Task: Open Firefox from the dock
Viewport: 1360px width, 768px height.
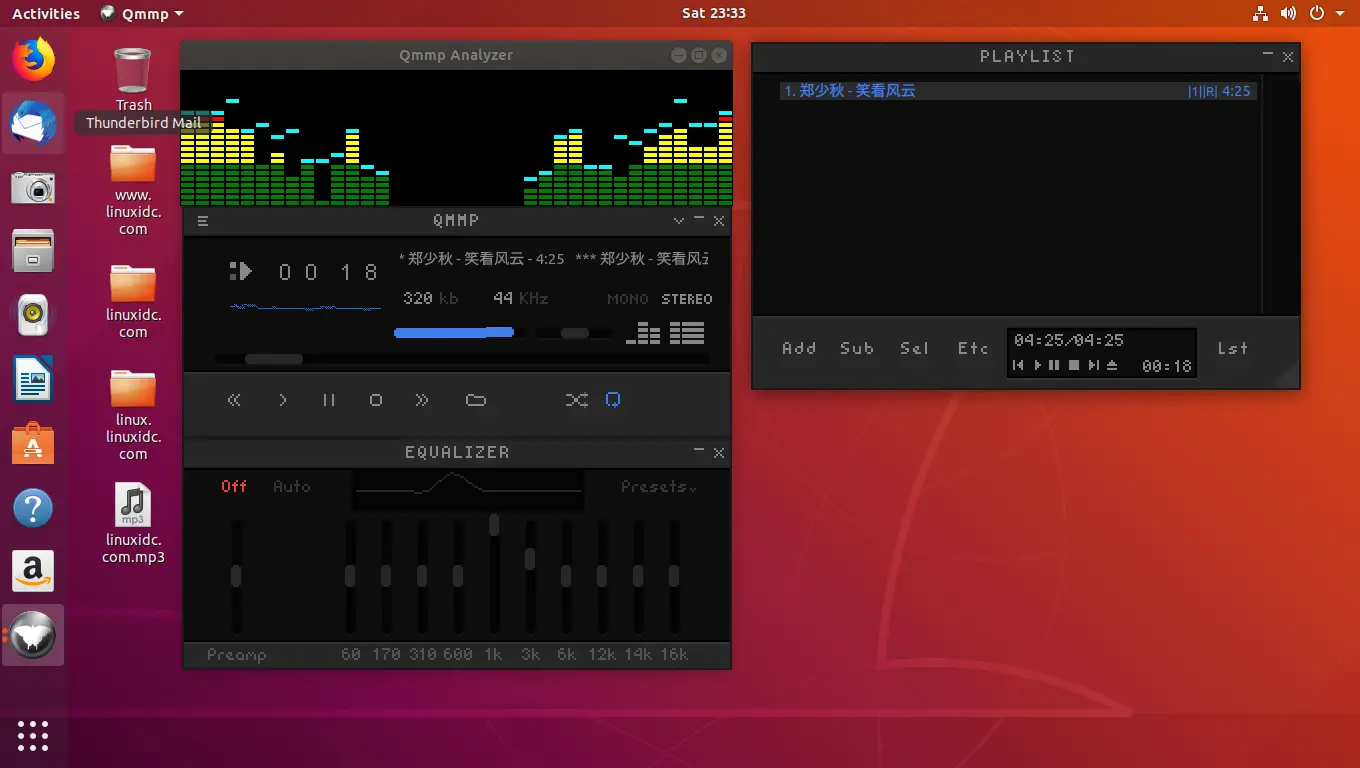Action: pyautogui.click(x=33, y=59)
